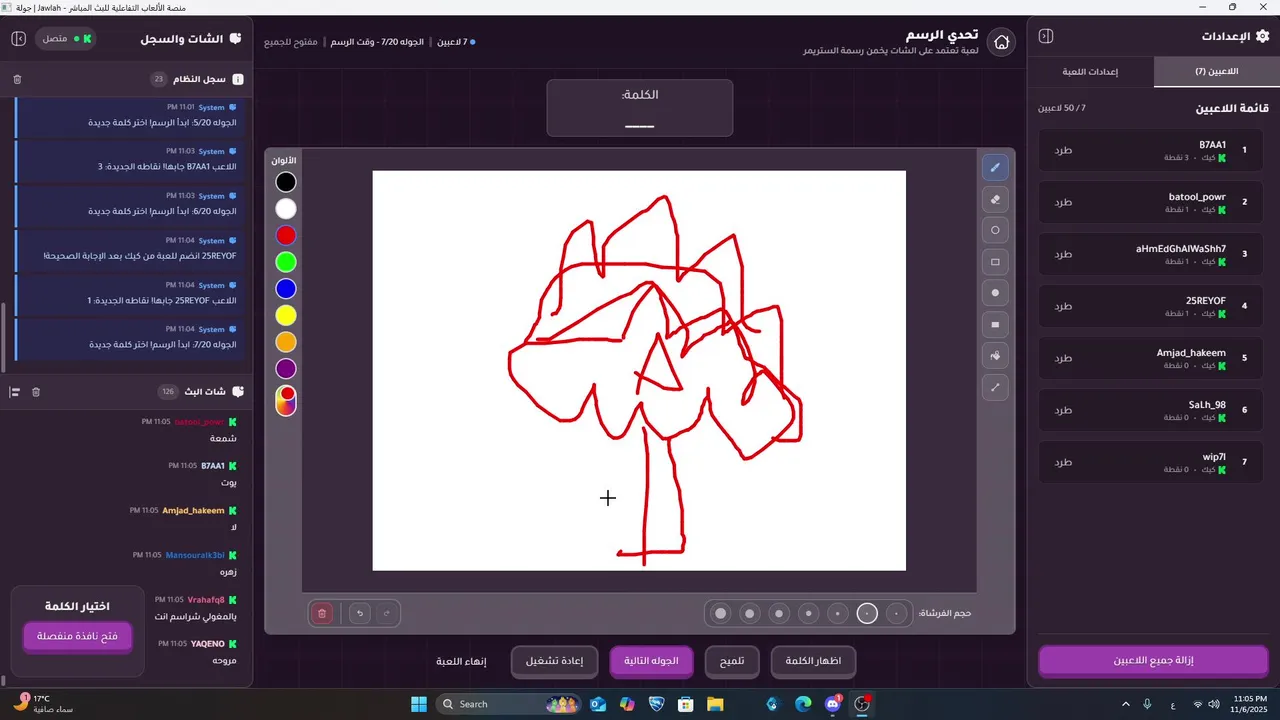Open File Explorer from the taskbar
The height and width of the screenshot is (720, 1280).
[715, 704]
